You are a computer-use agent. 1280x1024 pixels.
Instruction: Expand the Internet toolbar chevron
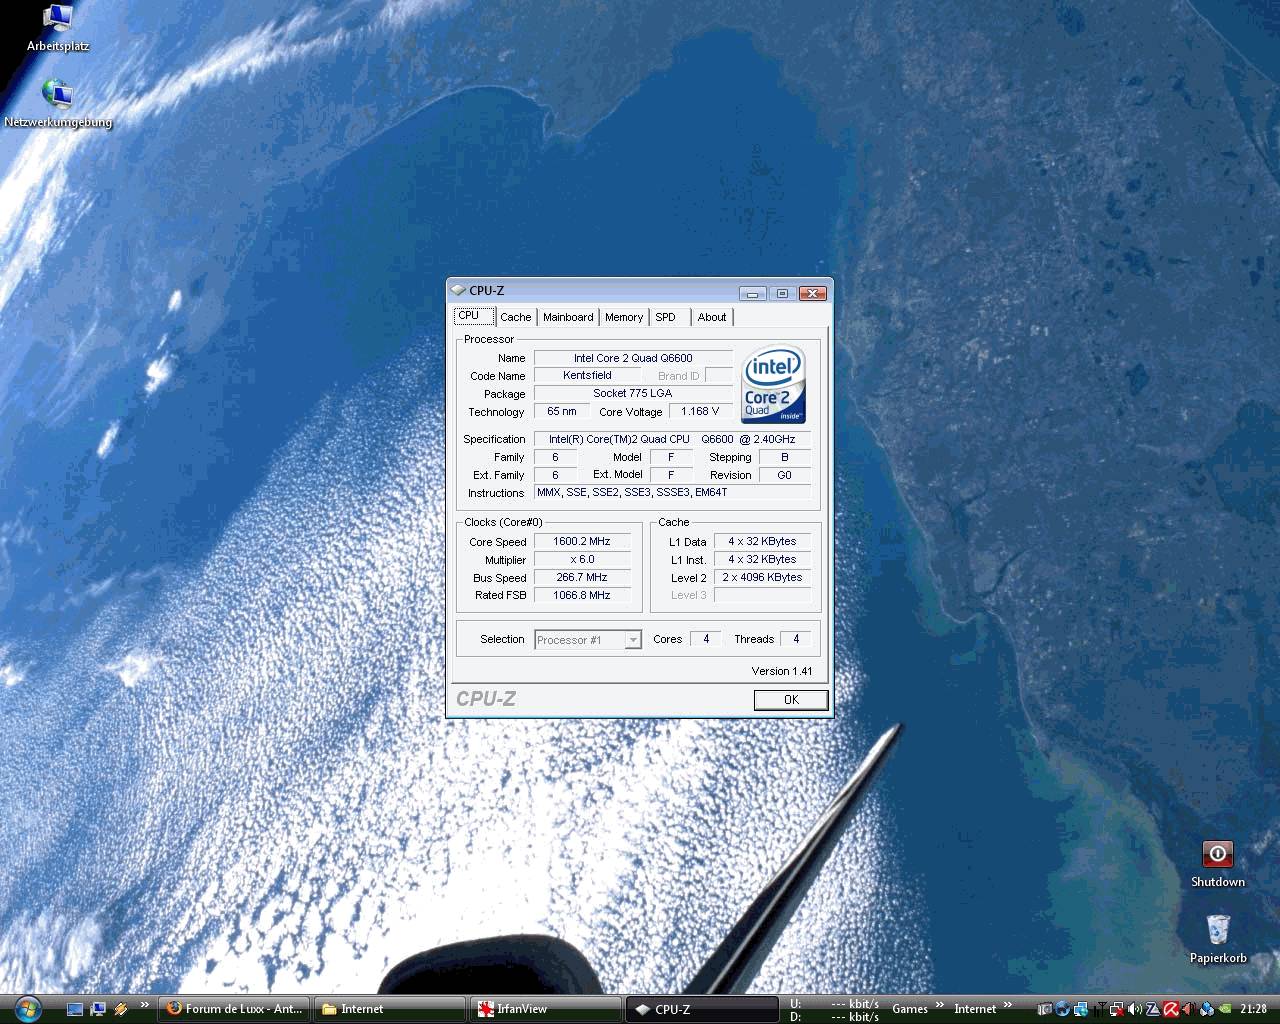coord(1008,1005)
